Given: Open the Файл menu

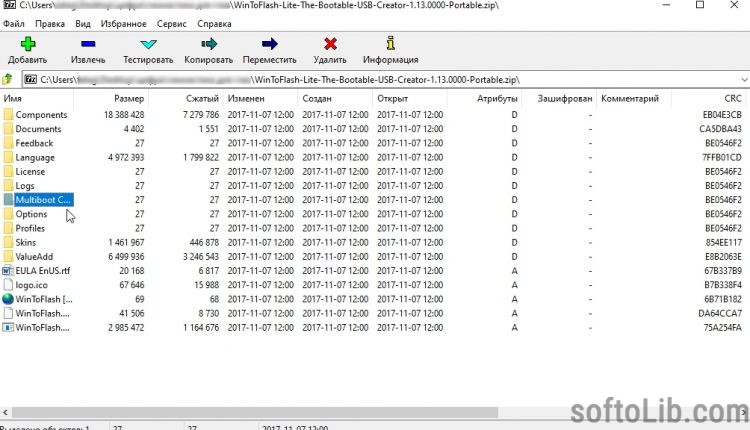Looking at the screenshot, I should click(14, 23).
